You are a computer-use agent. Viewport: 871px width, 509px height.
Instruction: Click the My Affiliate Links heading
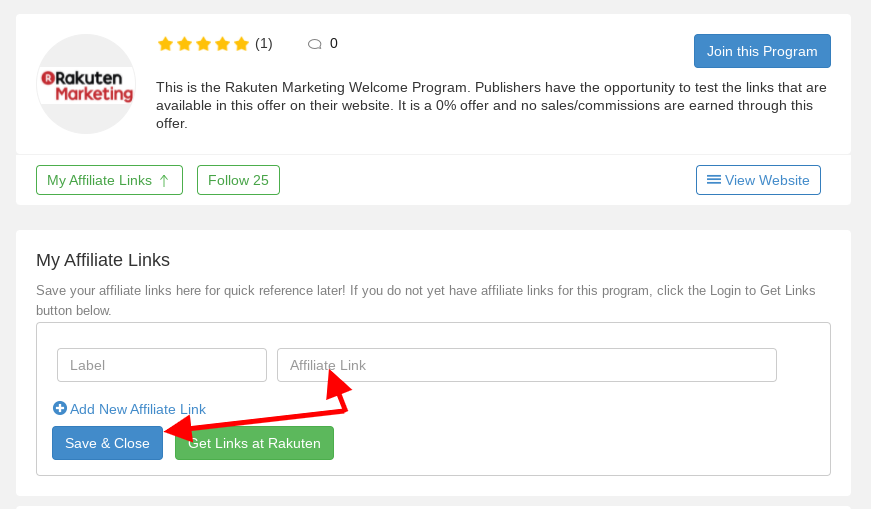click(x=103, y=260)
